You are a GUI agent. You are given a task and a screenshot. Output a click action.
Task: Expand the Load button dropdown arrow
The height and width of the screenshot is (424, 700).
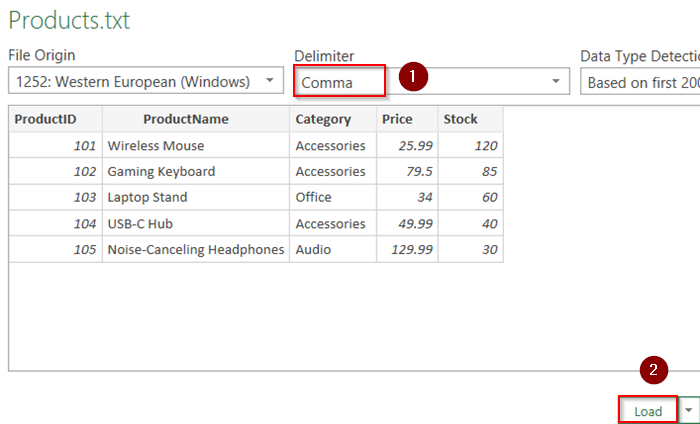pos(689,410)
